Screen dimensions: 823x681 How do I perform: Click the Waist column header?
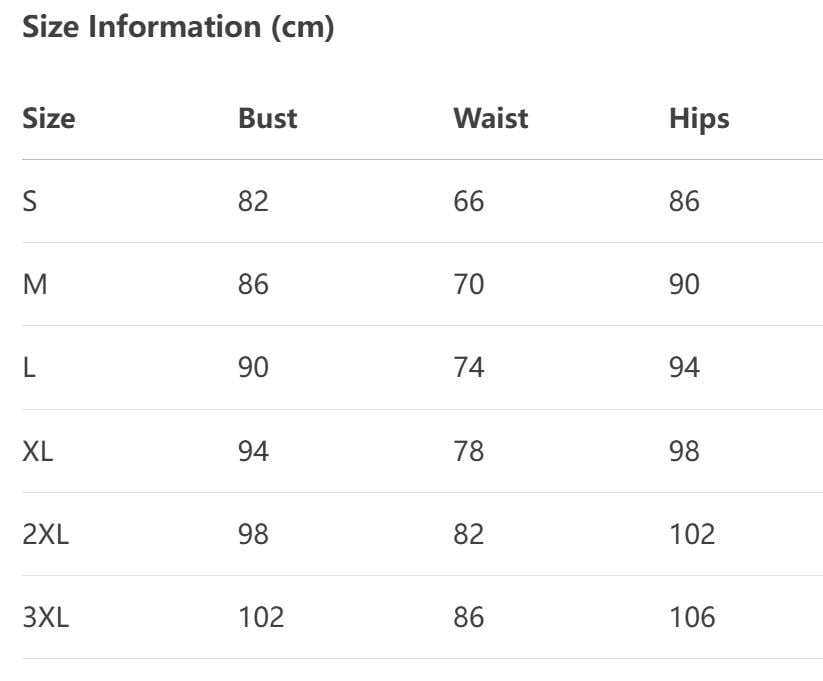[490, 118]
